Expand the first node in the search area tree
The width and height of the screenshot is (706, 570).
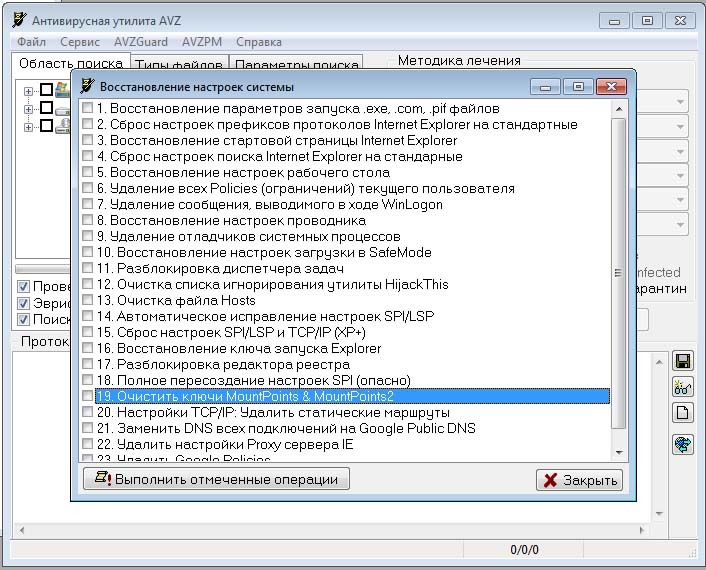28,91
